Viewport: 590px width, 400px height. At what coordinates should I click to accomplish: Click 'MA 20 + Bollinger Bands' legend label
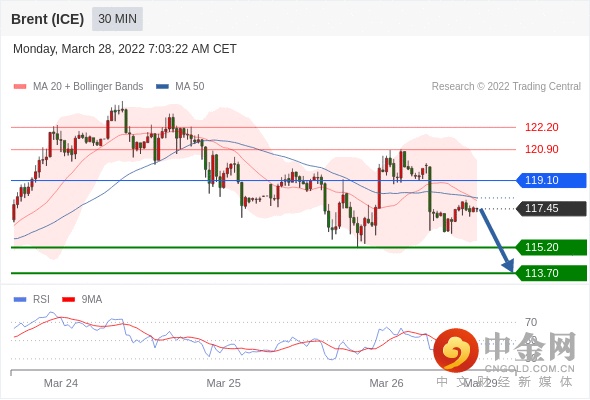(88, 87)
